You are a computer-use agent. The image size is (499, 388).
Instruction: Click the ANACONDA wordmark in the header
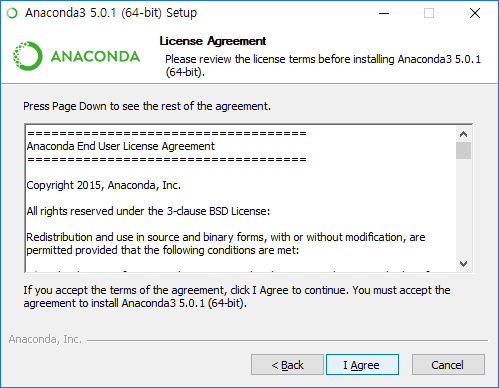pos(95,56)
